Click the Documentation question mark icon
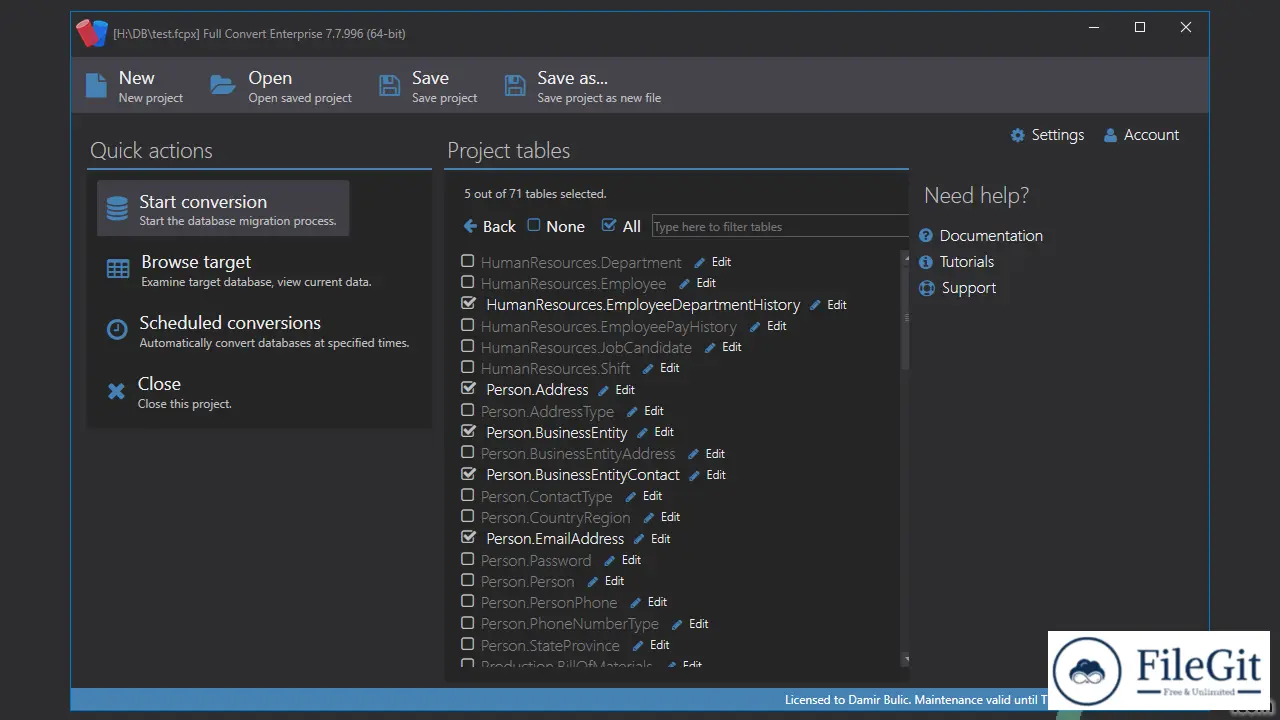1280x720 pixels. coord(926,236)
